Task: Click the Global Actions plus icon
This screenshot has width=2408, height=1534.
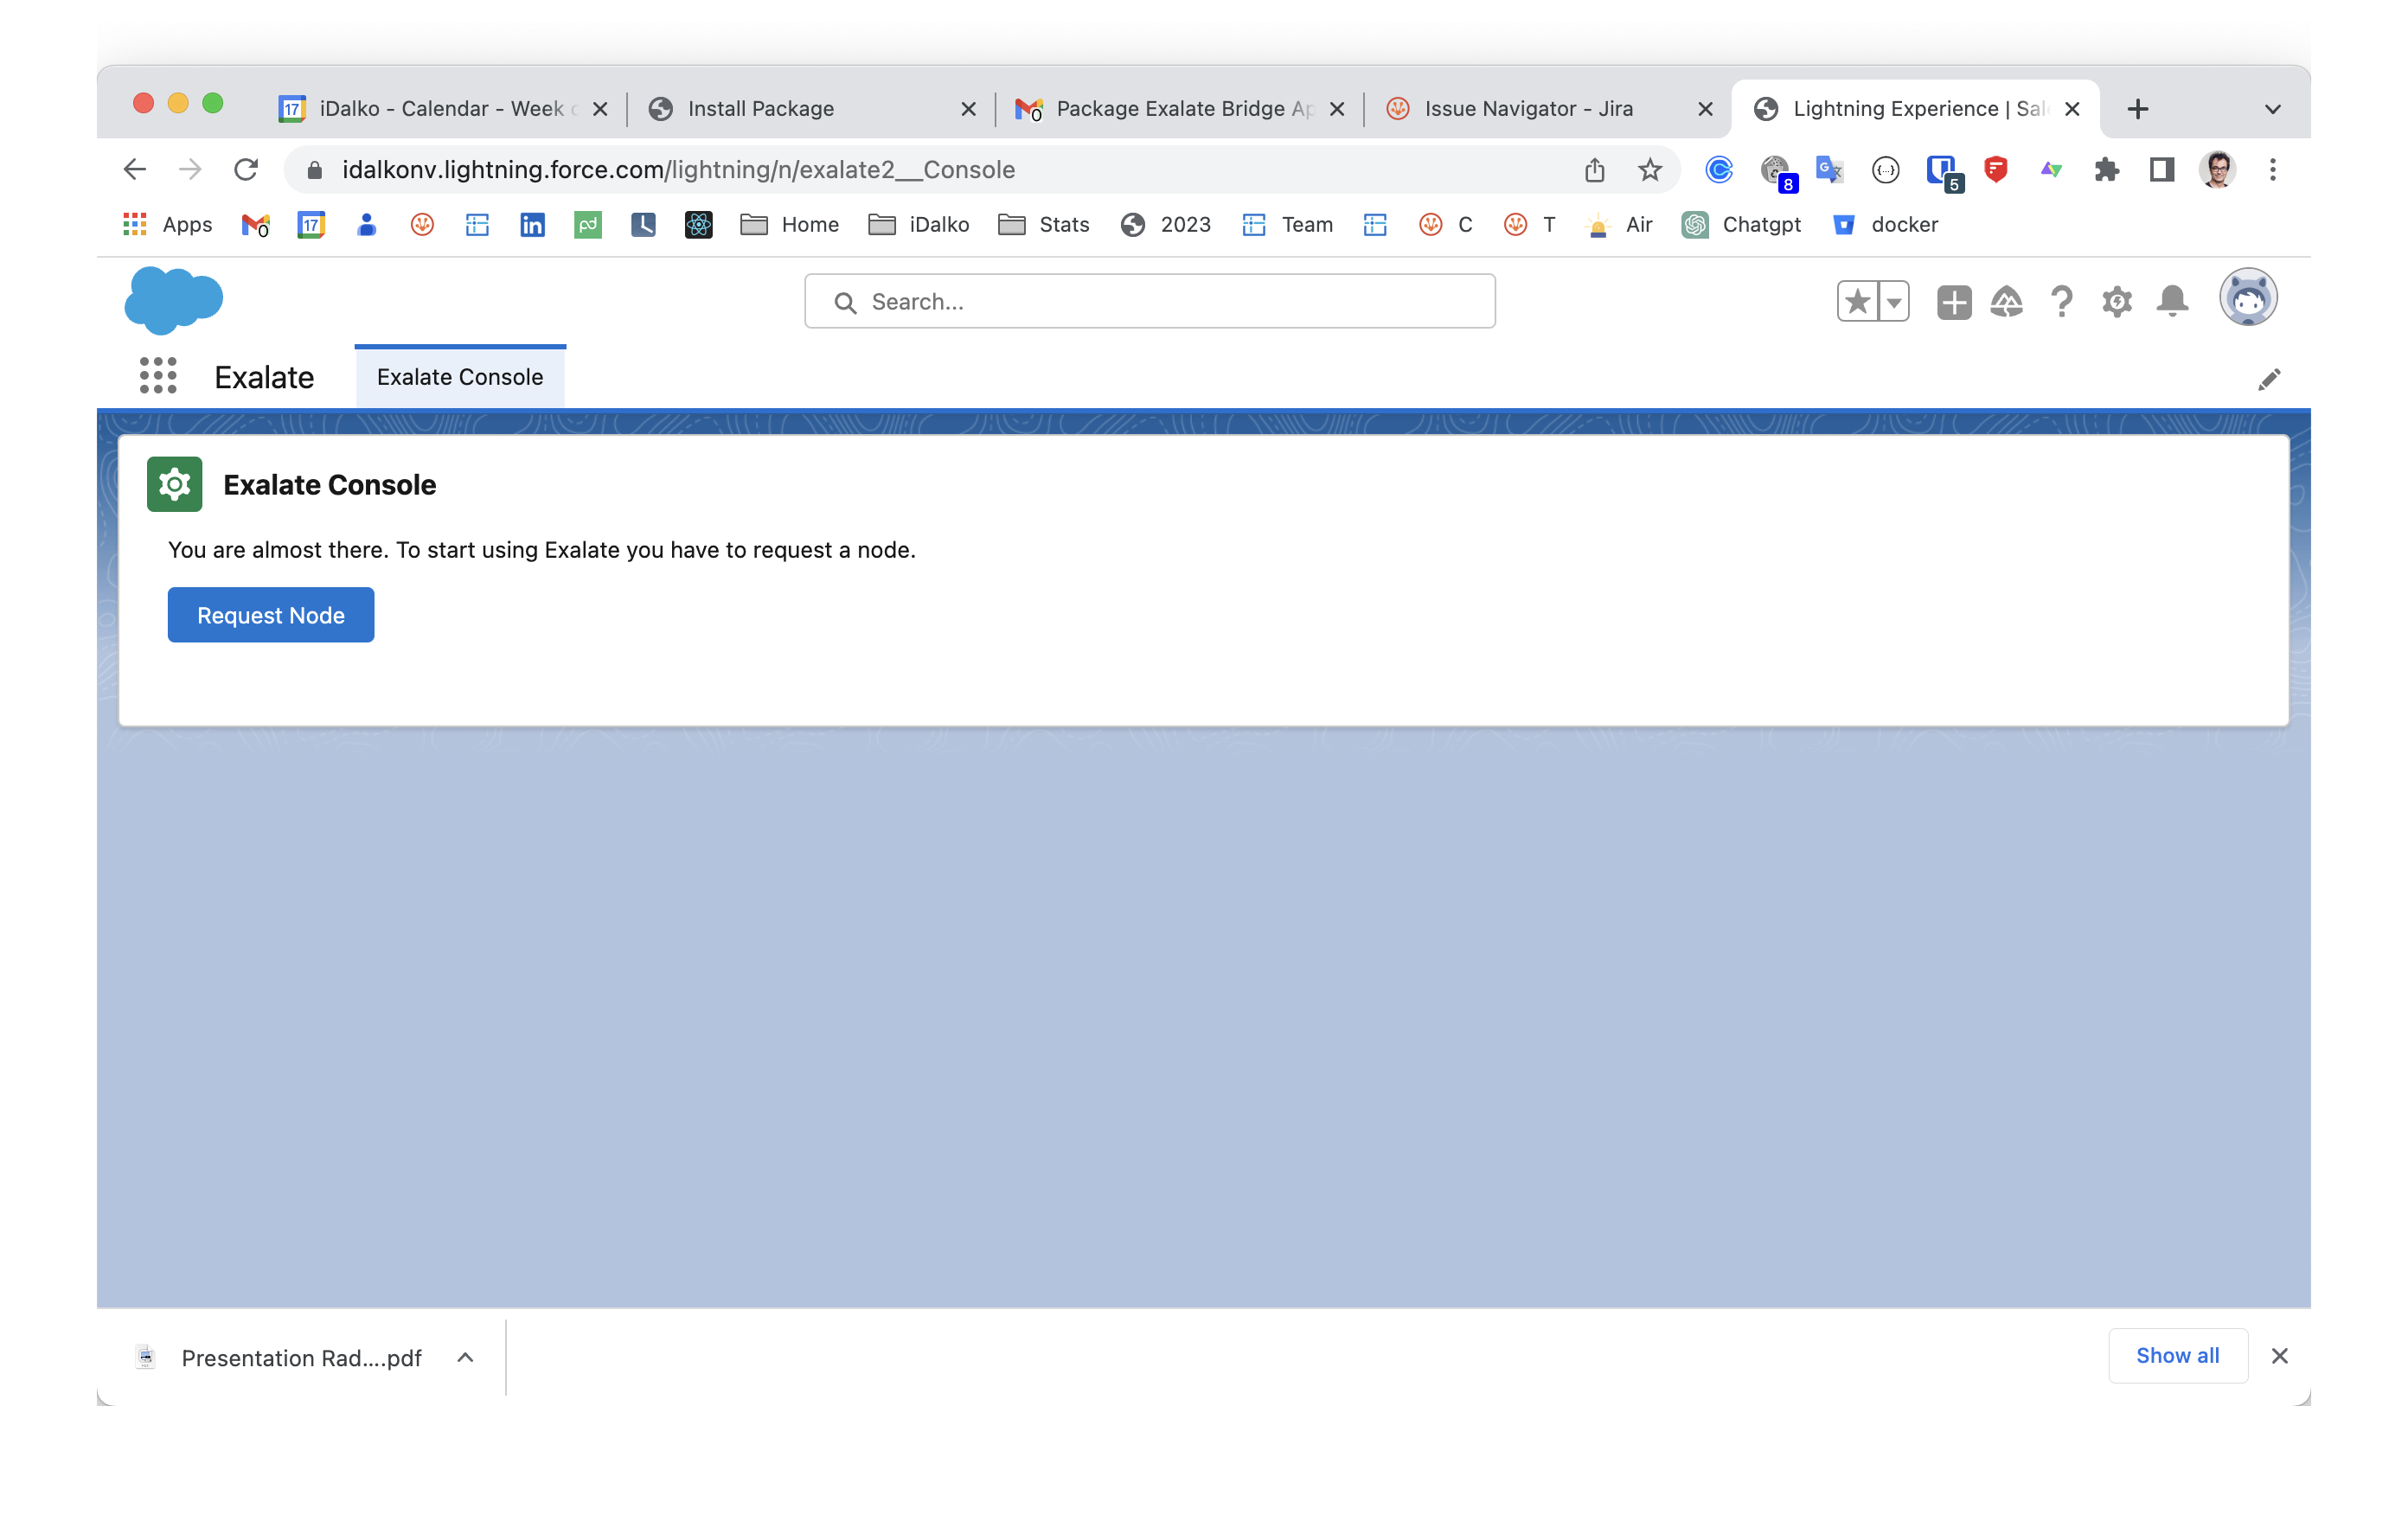Action: pyautogui.click(x=1953, y=301)
